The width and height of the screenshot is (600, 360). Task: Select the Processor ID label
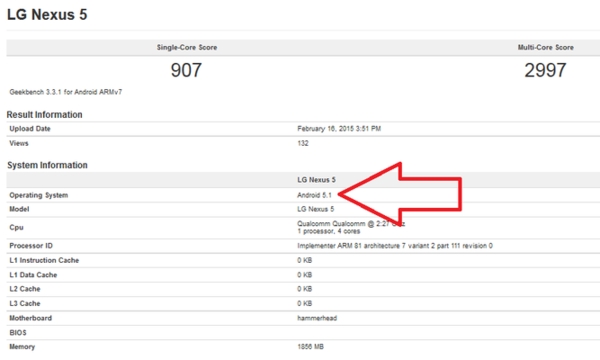[x=31, y=246]
